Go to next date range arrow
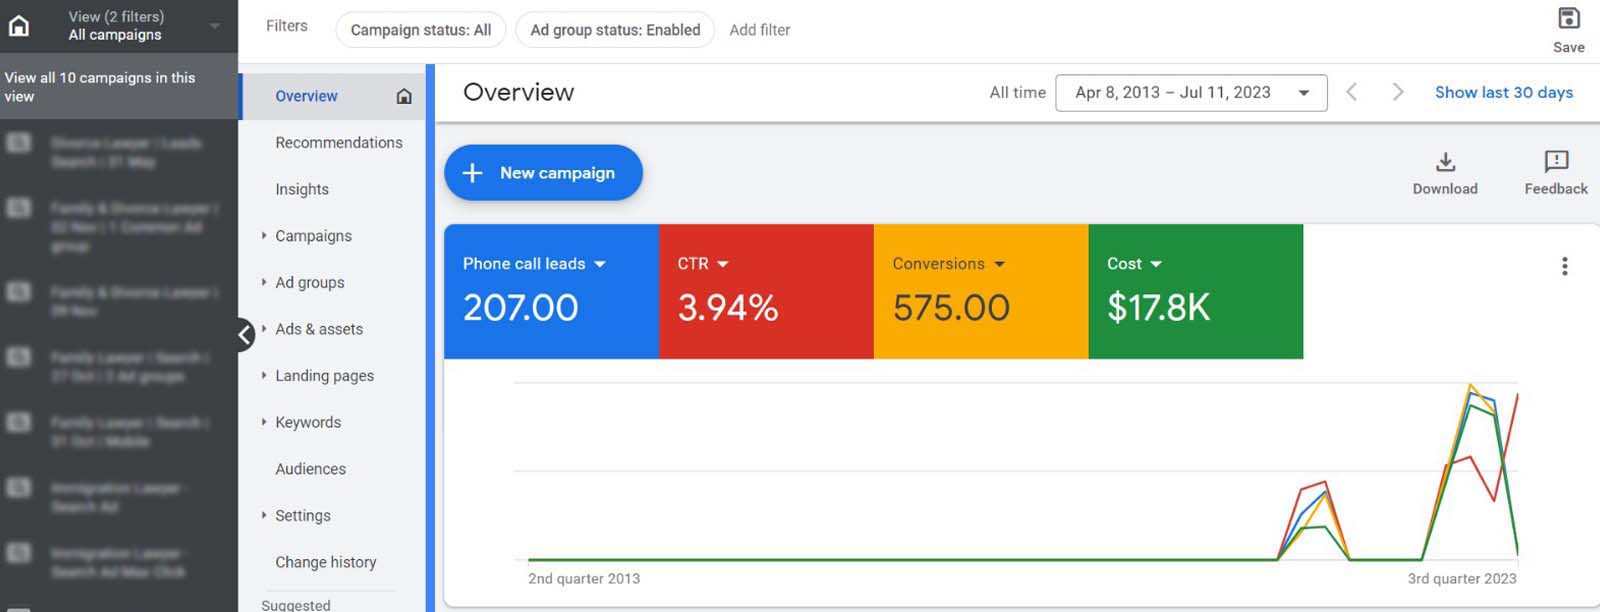Viewport: 1600px width, 612px height. point(1398,93)
